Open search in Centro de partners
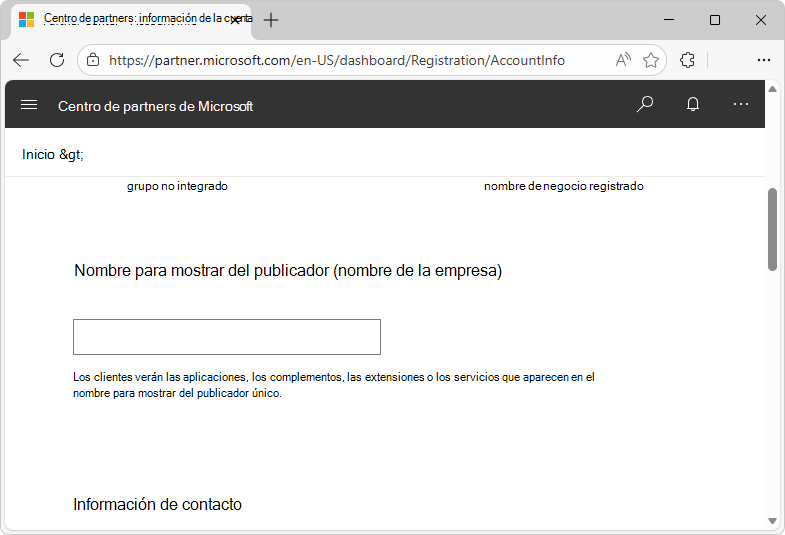This screenshot has width=785, height=535. (x=645, y=104)
